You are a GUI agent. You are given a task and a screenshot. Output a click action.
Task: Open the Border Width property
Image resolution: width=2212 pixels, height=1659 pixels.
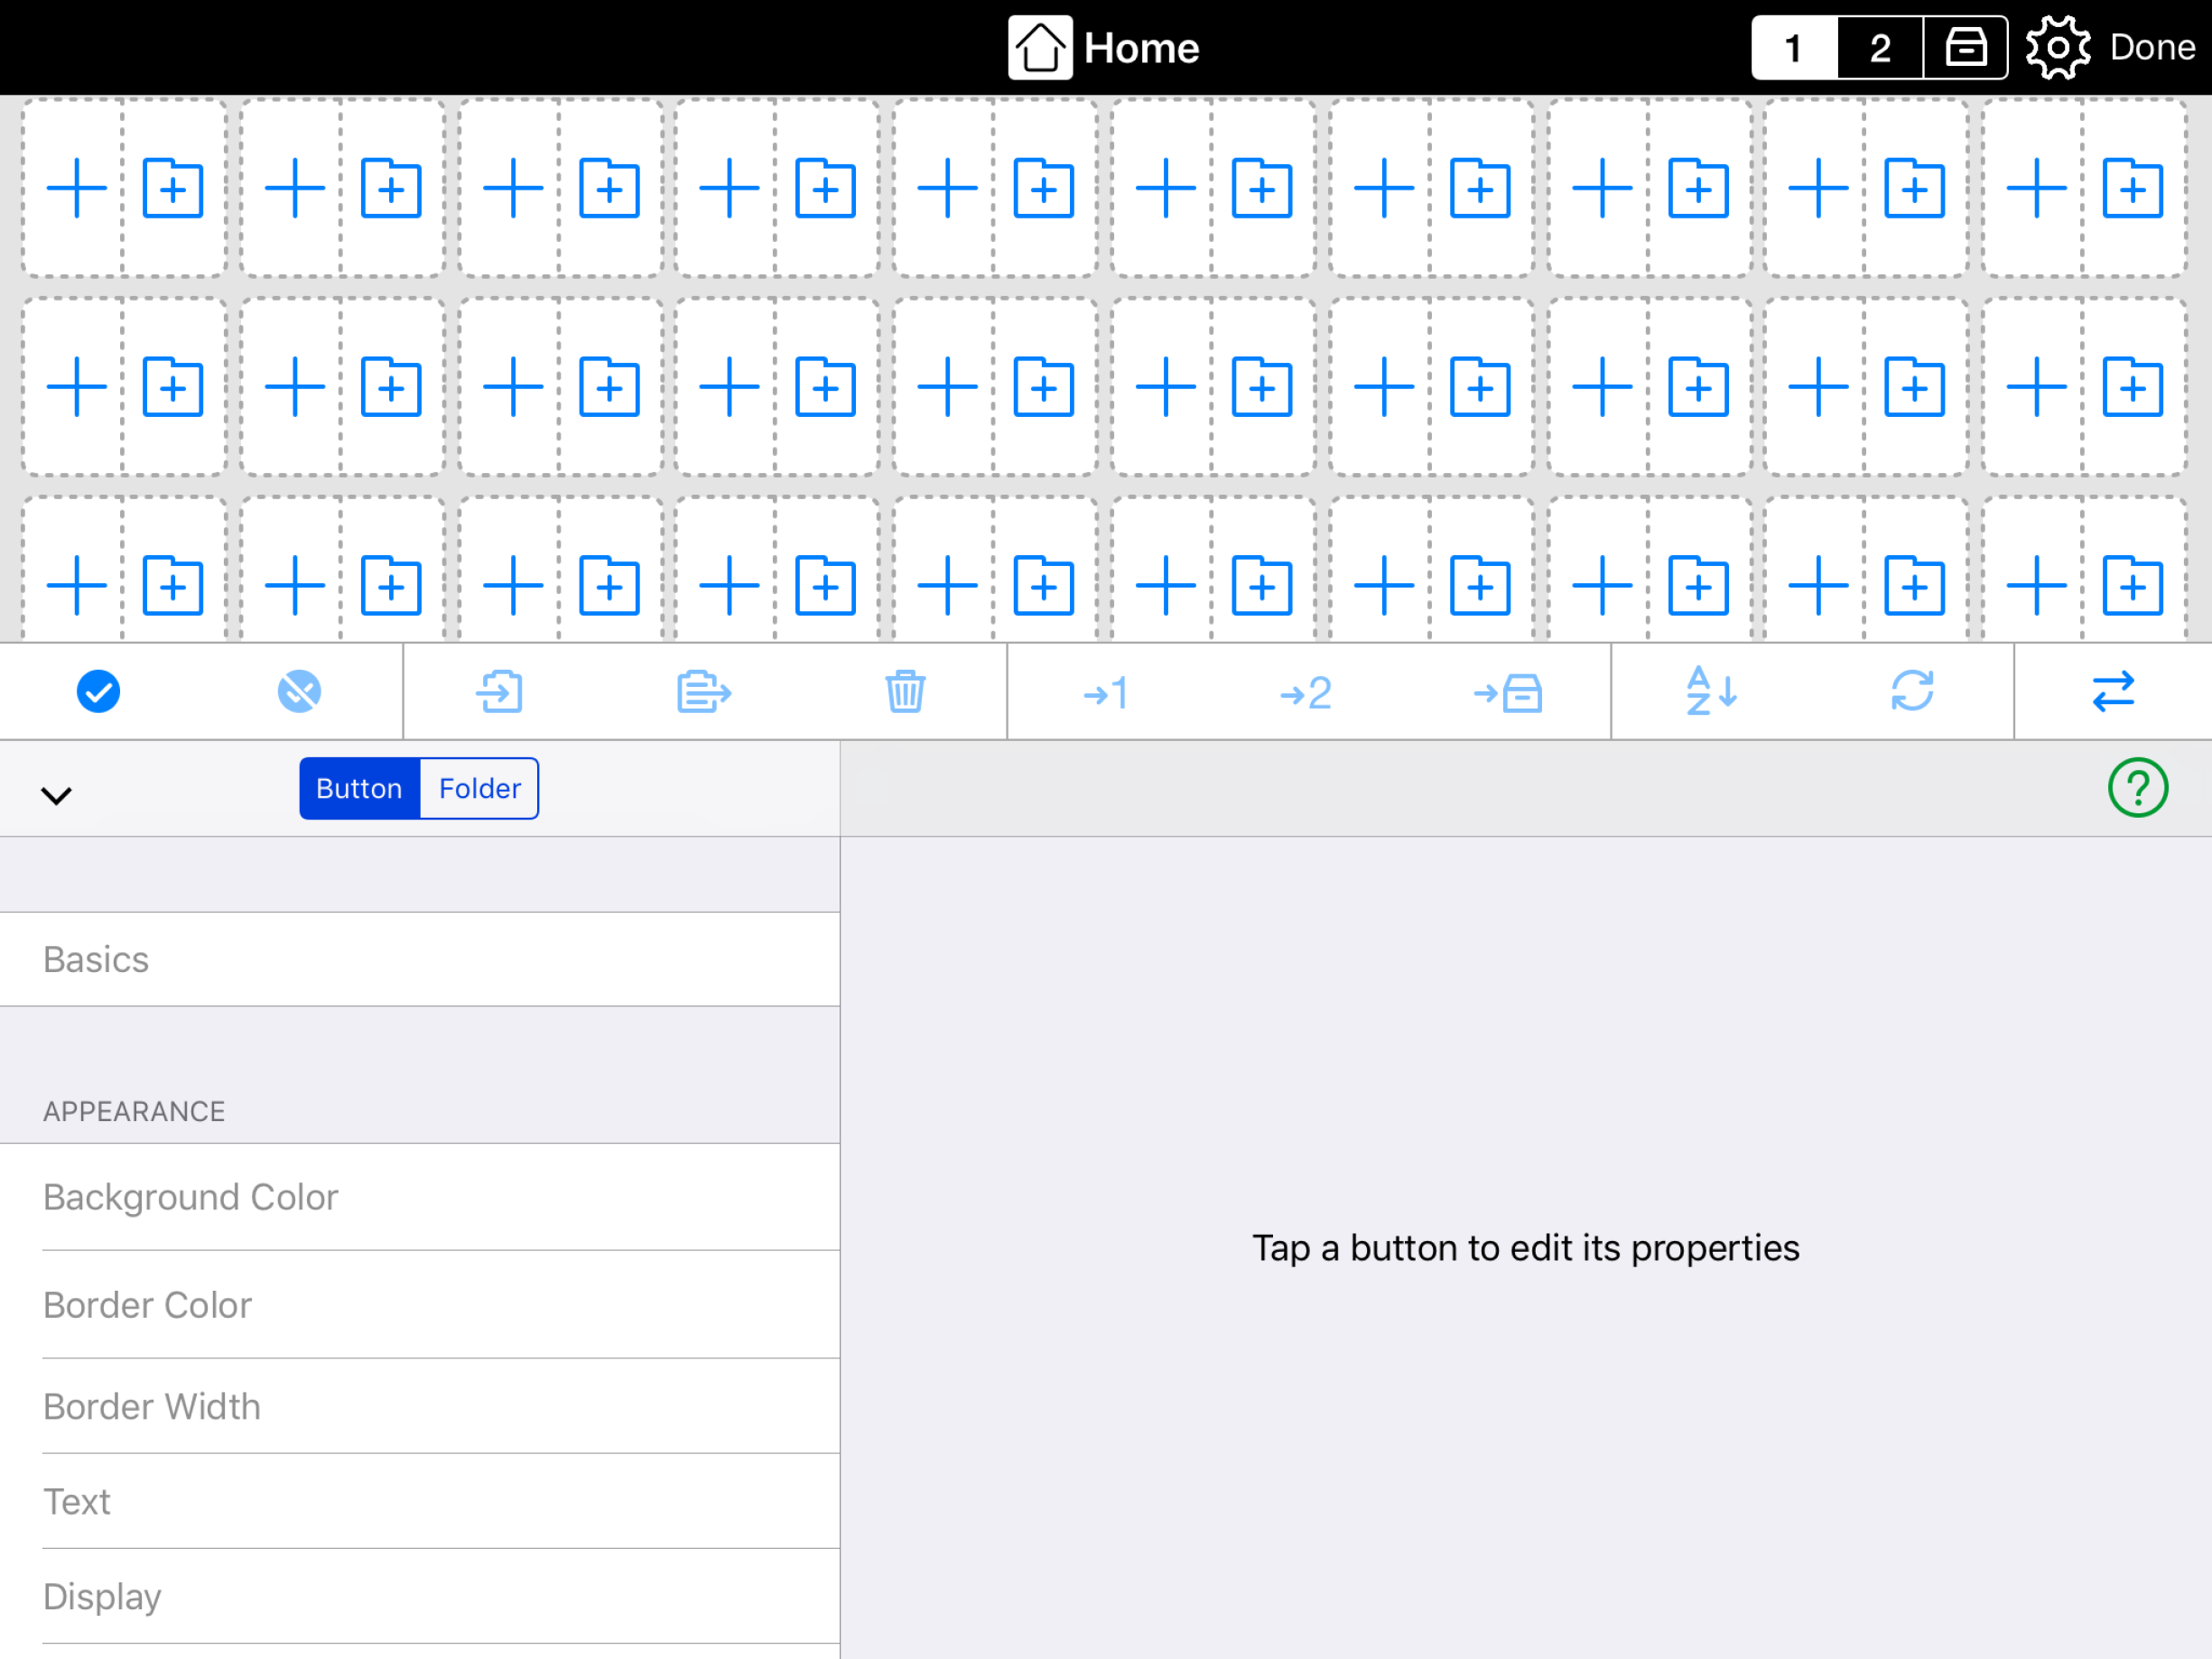(x=152, y=1405)
